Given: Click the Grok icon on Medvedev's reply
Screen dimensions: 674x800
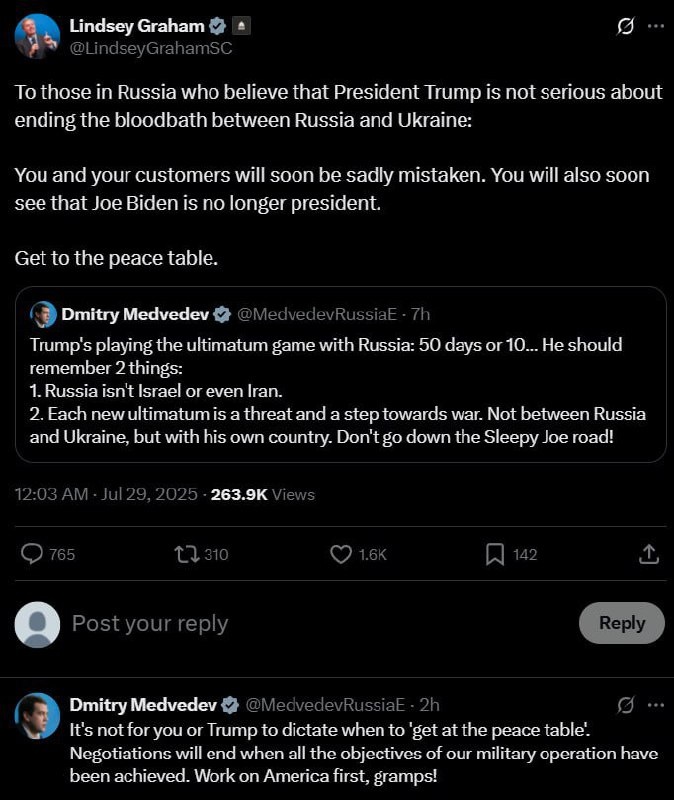Looking at the screenshot, I should click(626, 705).
